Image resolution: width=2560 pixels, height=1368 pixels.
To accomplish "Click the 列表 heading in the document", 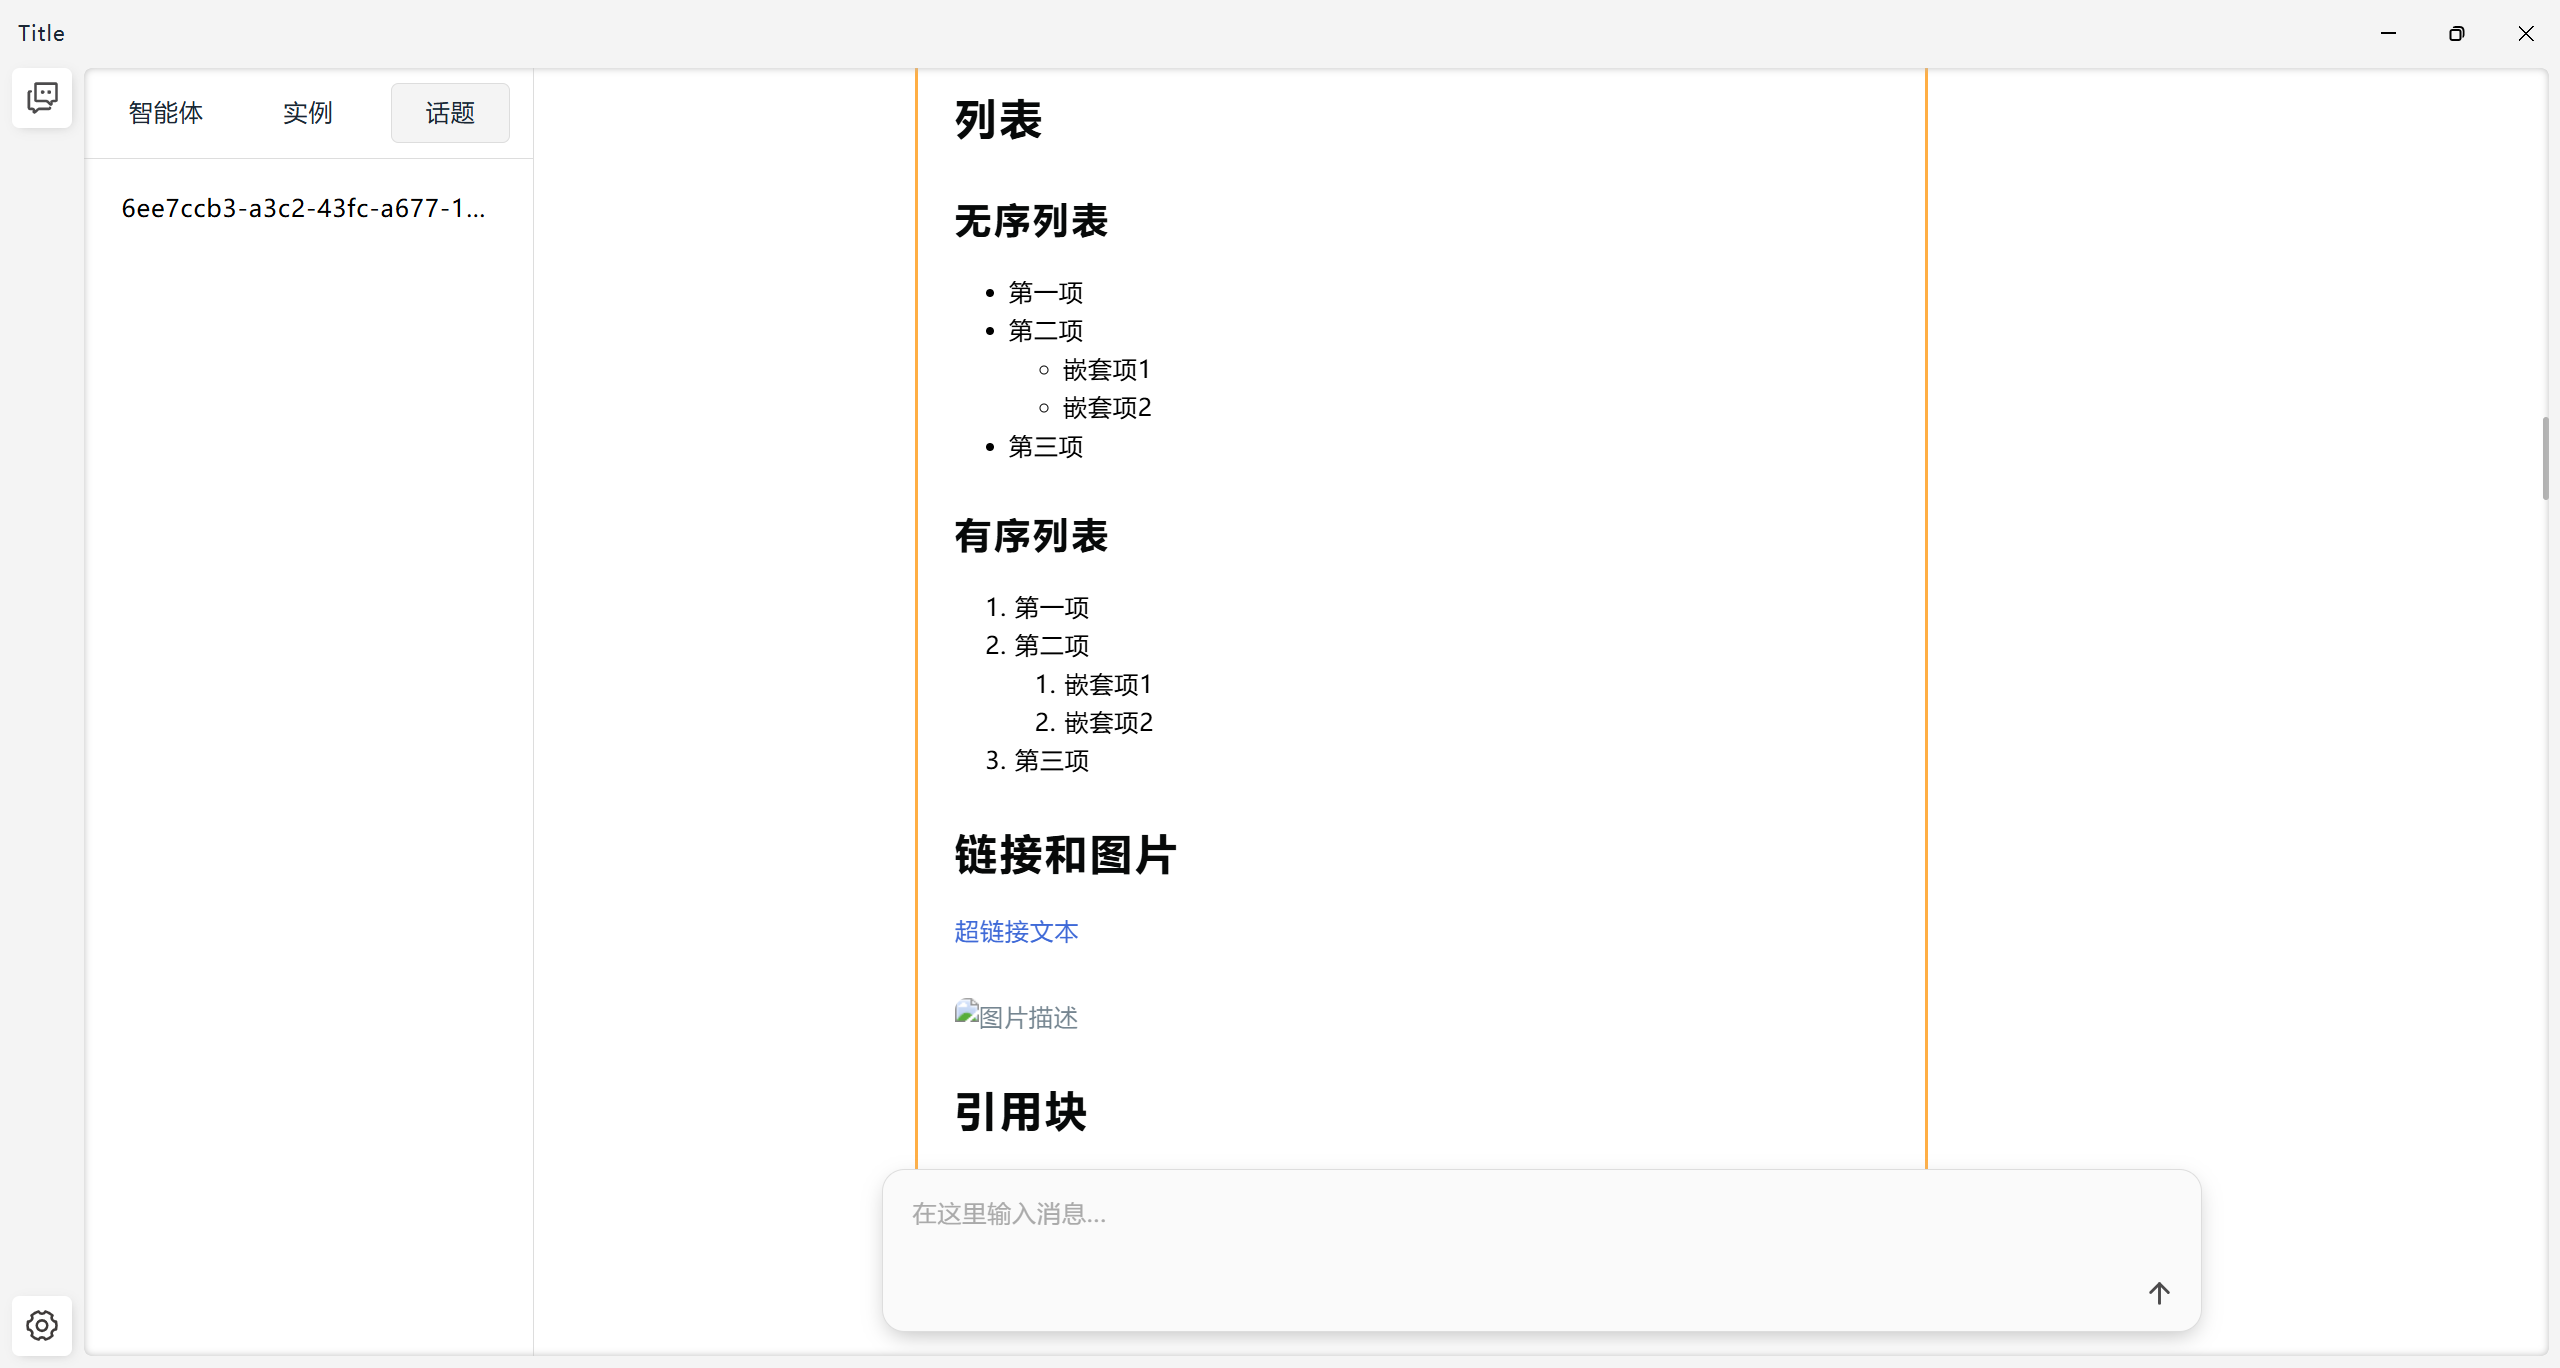I will (x=996, y=119).
